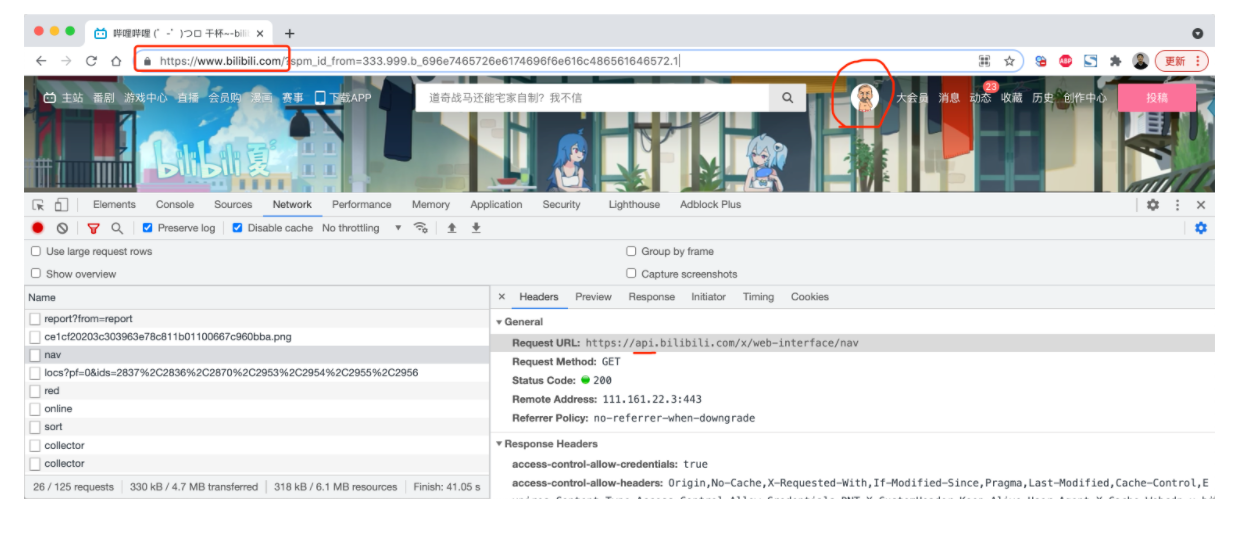Image resolution: width=1234 pixels, height=537 pixels.
Task: Open network search with magnifier icon
Action: tap(117, 228)
